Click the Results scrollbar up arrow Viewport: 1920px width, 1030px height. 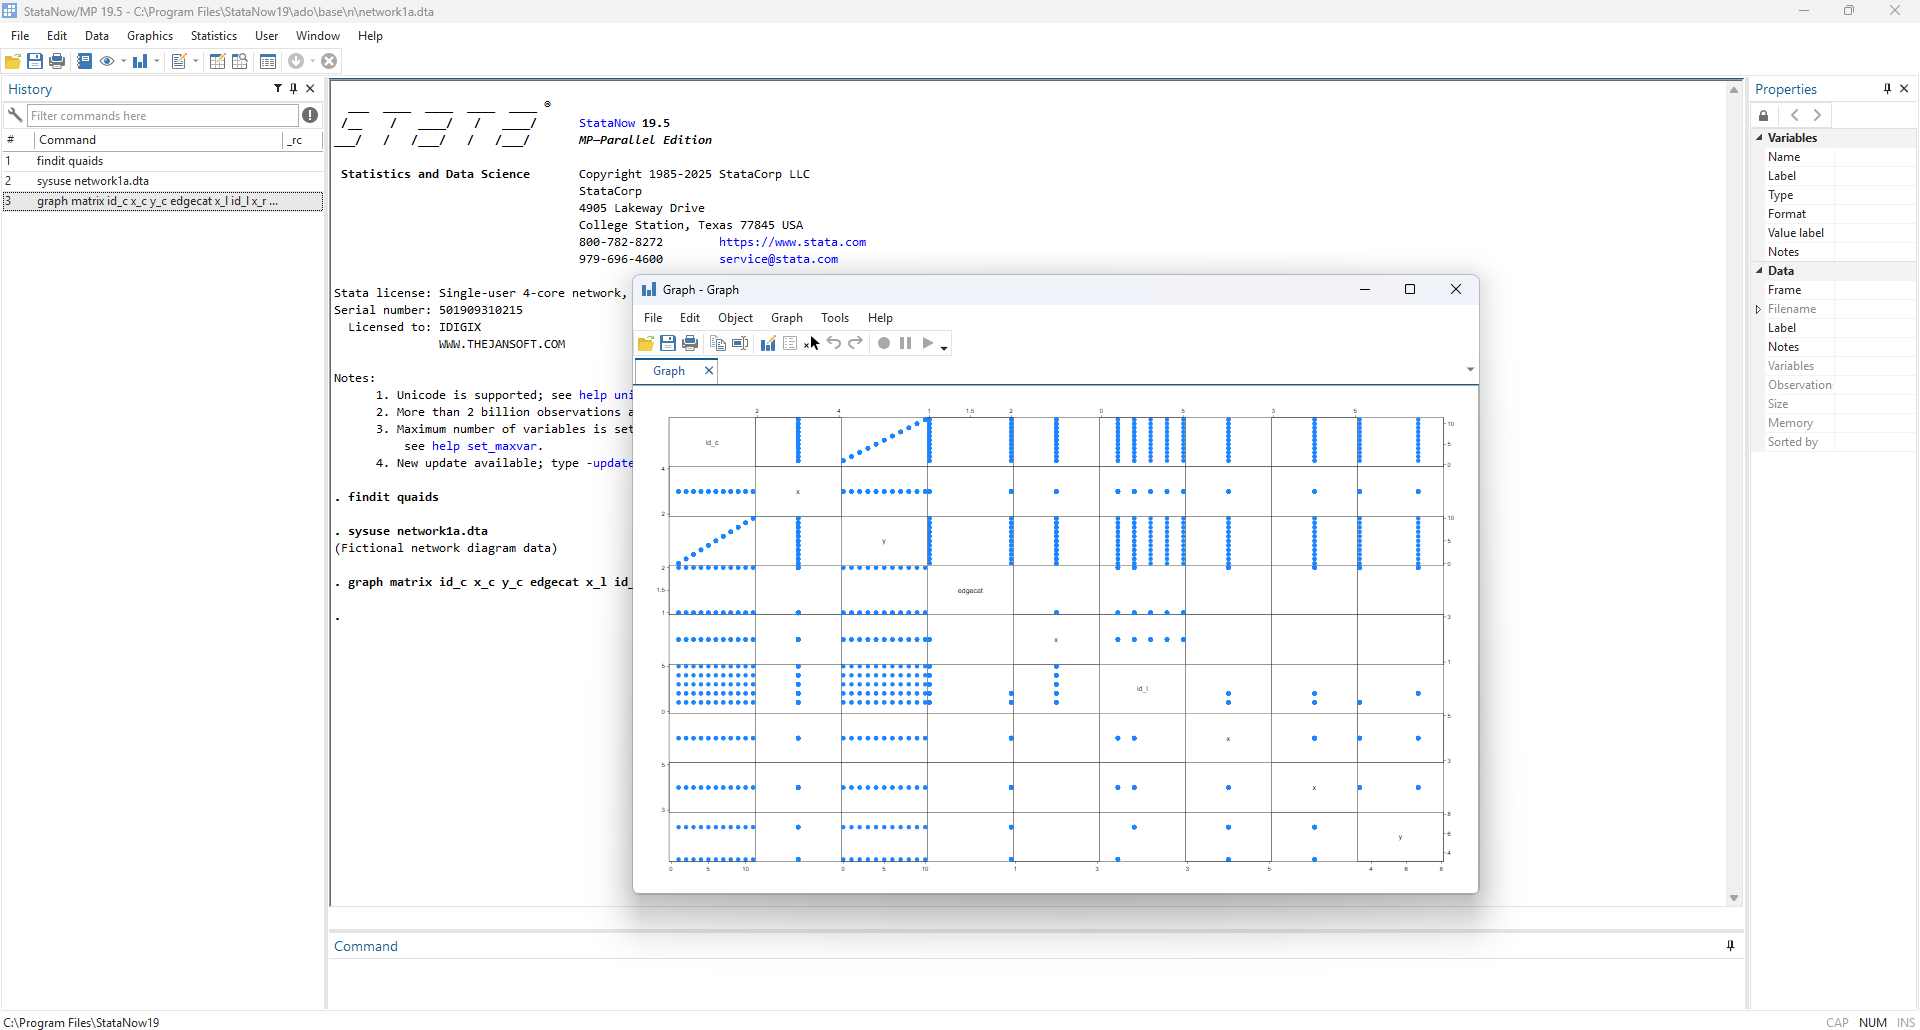coord(1734,90)
